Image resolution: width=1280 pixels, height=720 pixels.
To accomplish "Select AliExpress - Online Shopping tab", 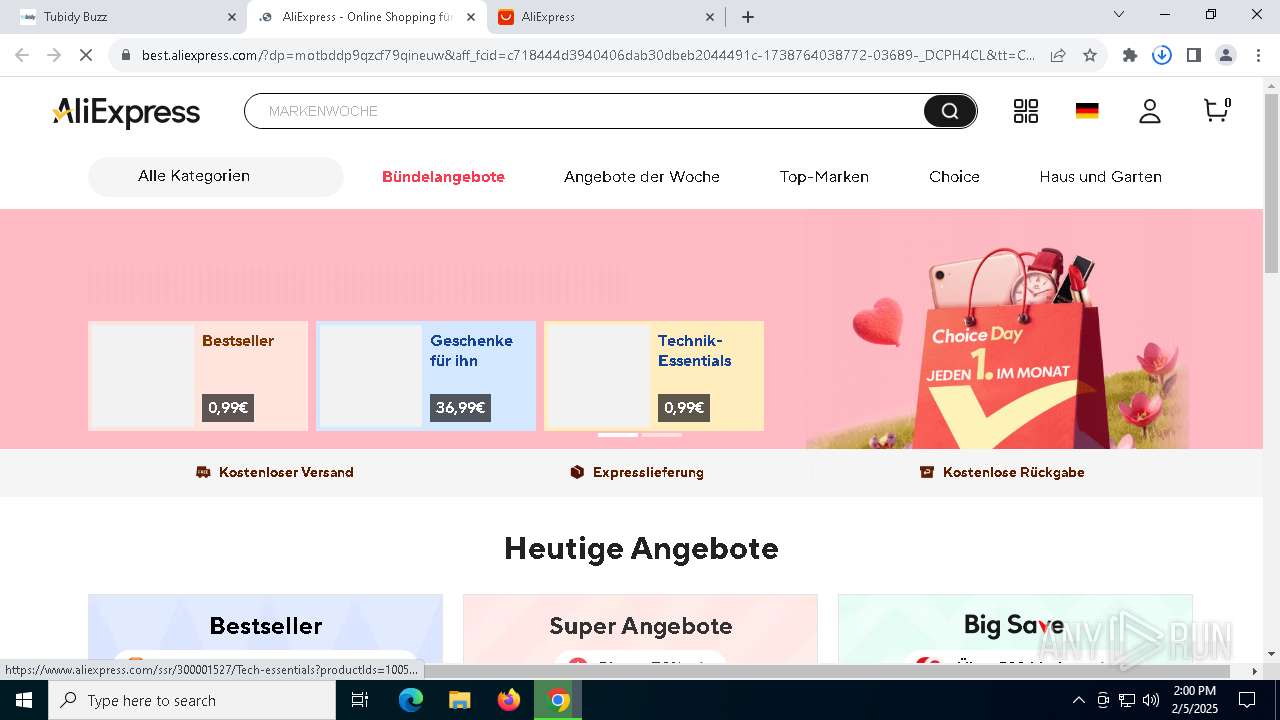I will click(x=367, y=17).
